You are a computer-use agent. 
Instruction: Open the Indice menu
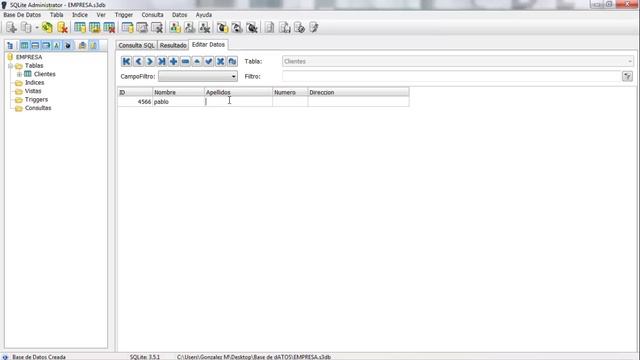point(80,15)
